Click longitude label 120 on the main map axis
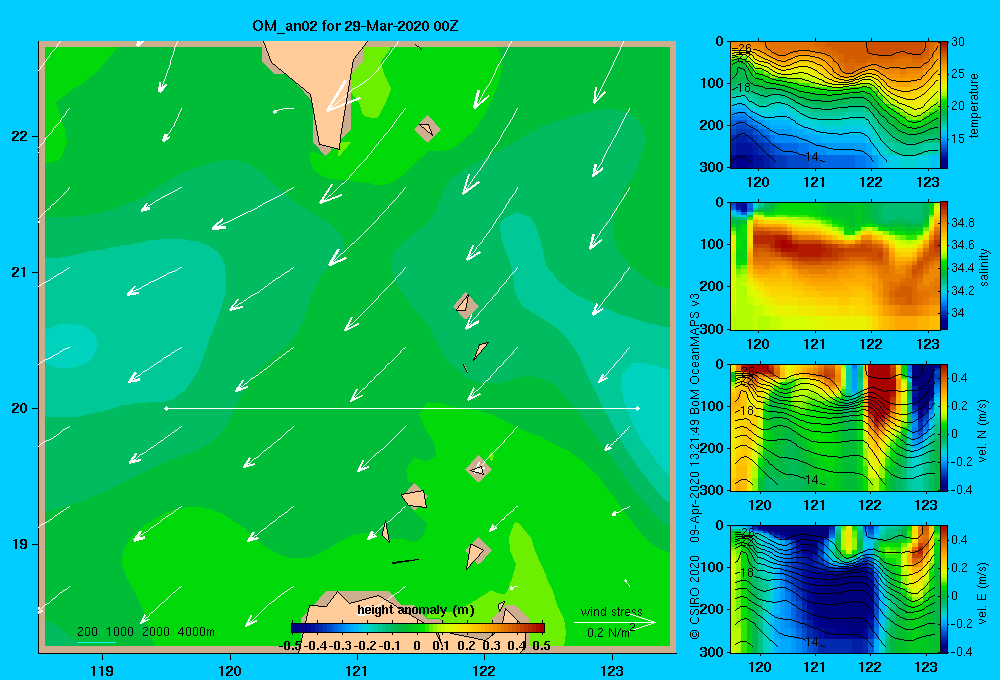The width and height of the screenshot is (1000, 680). pyautogui.click(x=230, y=670)
